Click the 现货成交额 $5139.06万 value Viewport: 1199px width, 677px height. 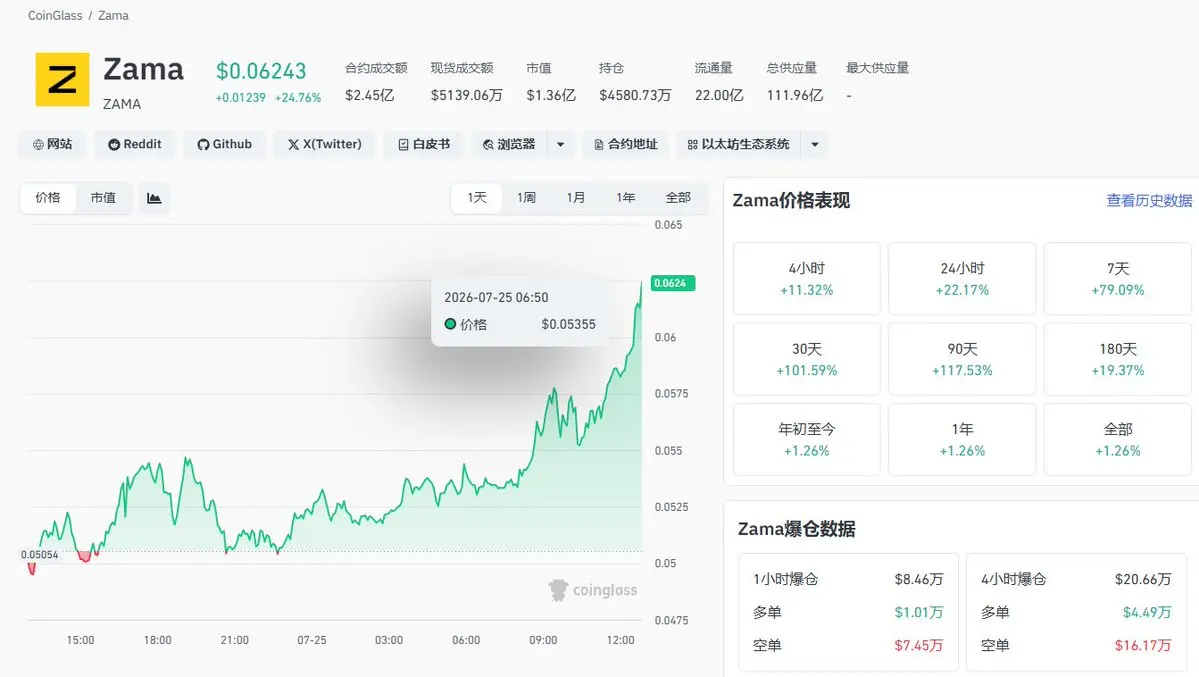tap(466, 95)
